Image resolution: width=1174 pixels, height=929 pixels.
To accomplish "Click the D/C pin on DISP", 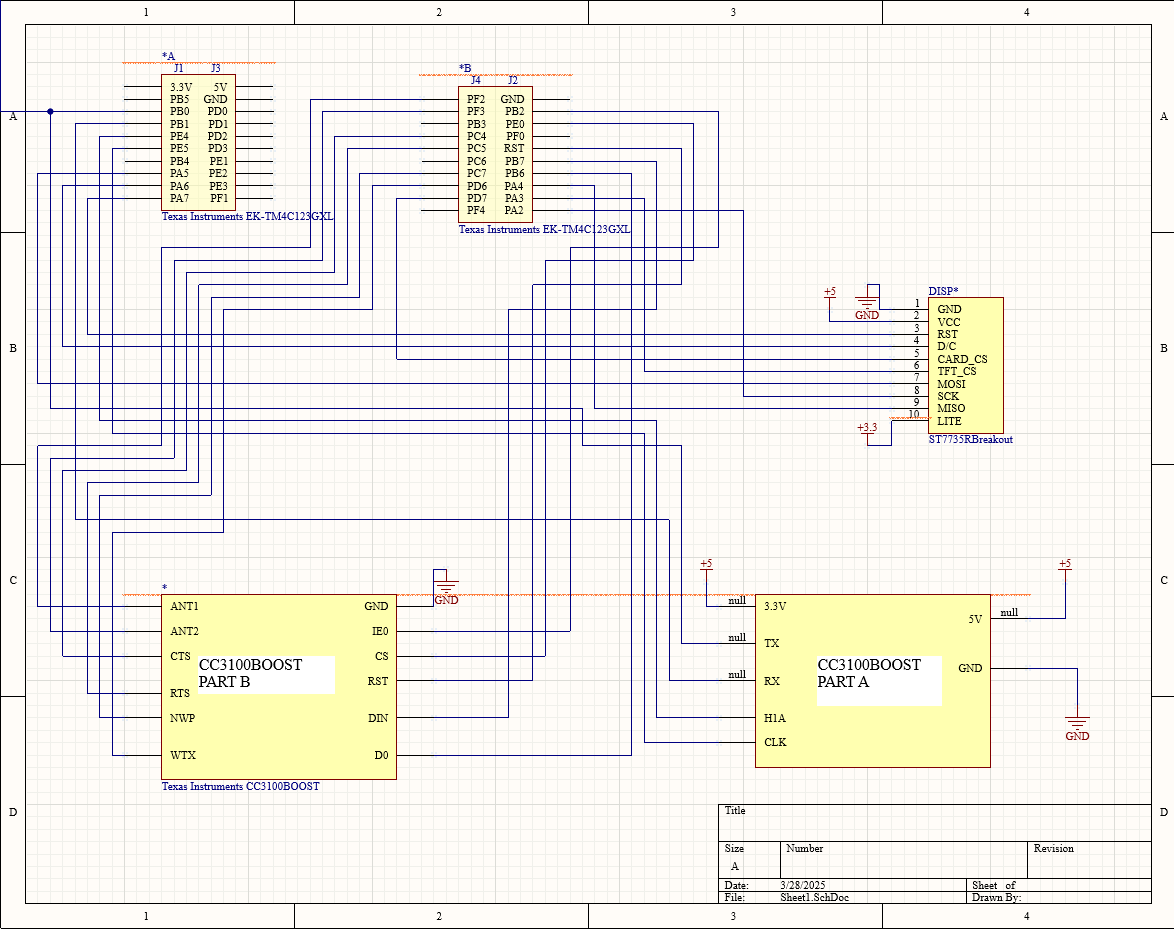I will [x=946, y=347].
